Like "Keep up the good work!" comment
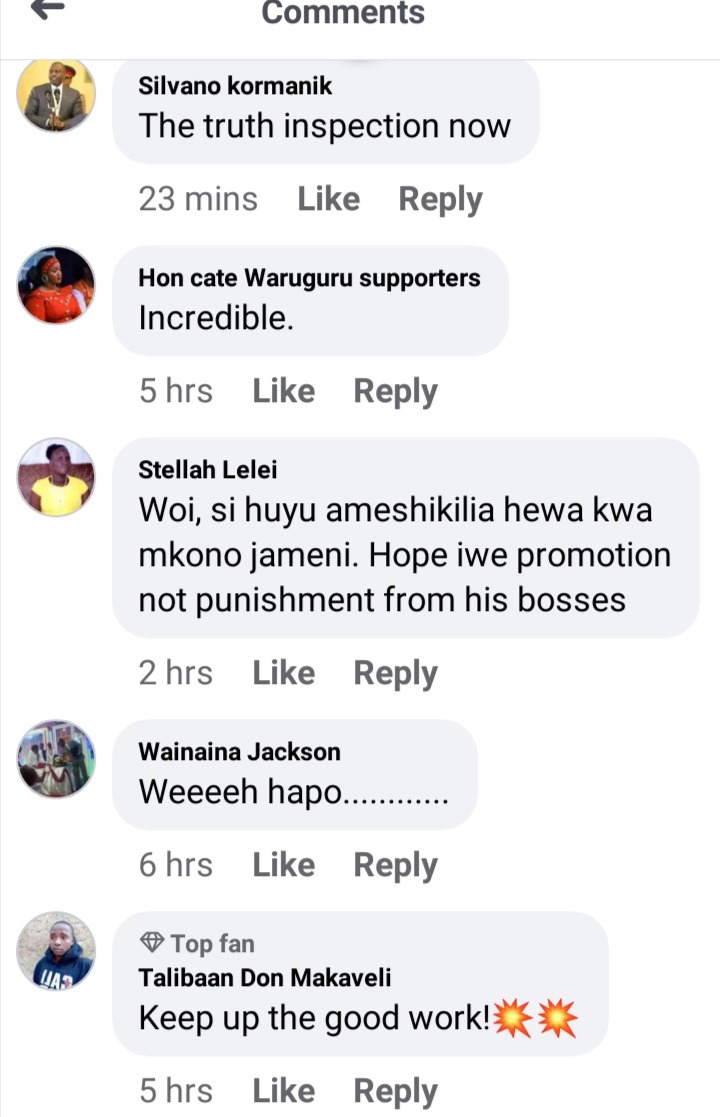The height and width of the screenshot is (1117, 720). (x=283, y=1091)
